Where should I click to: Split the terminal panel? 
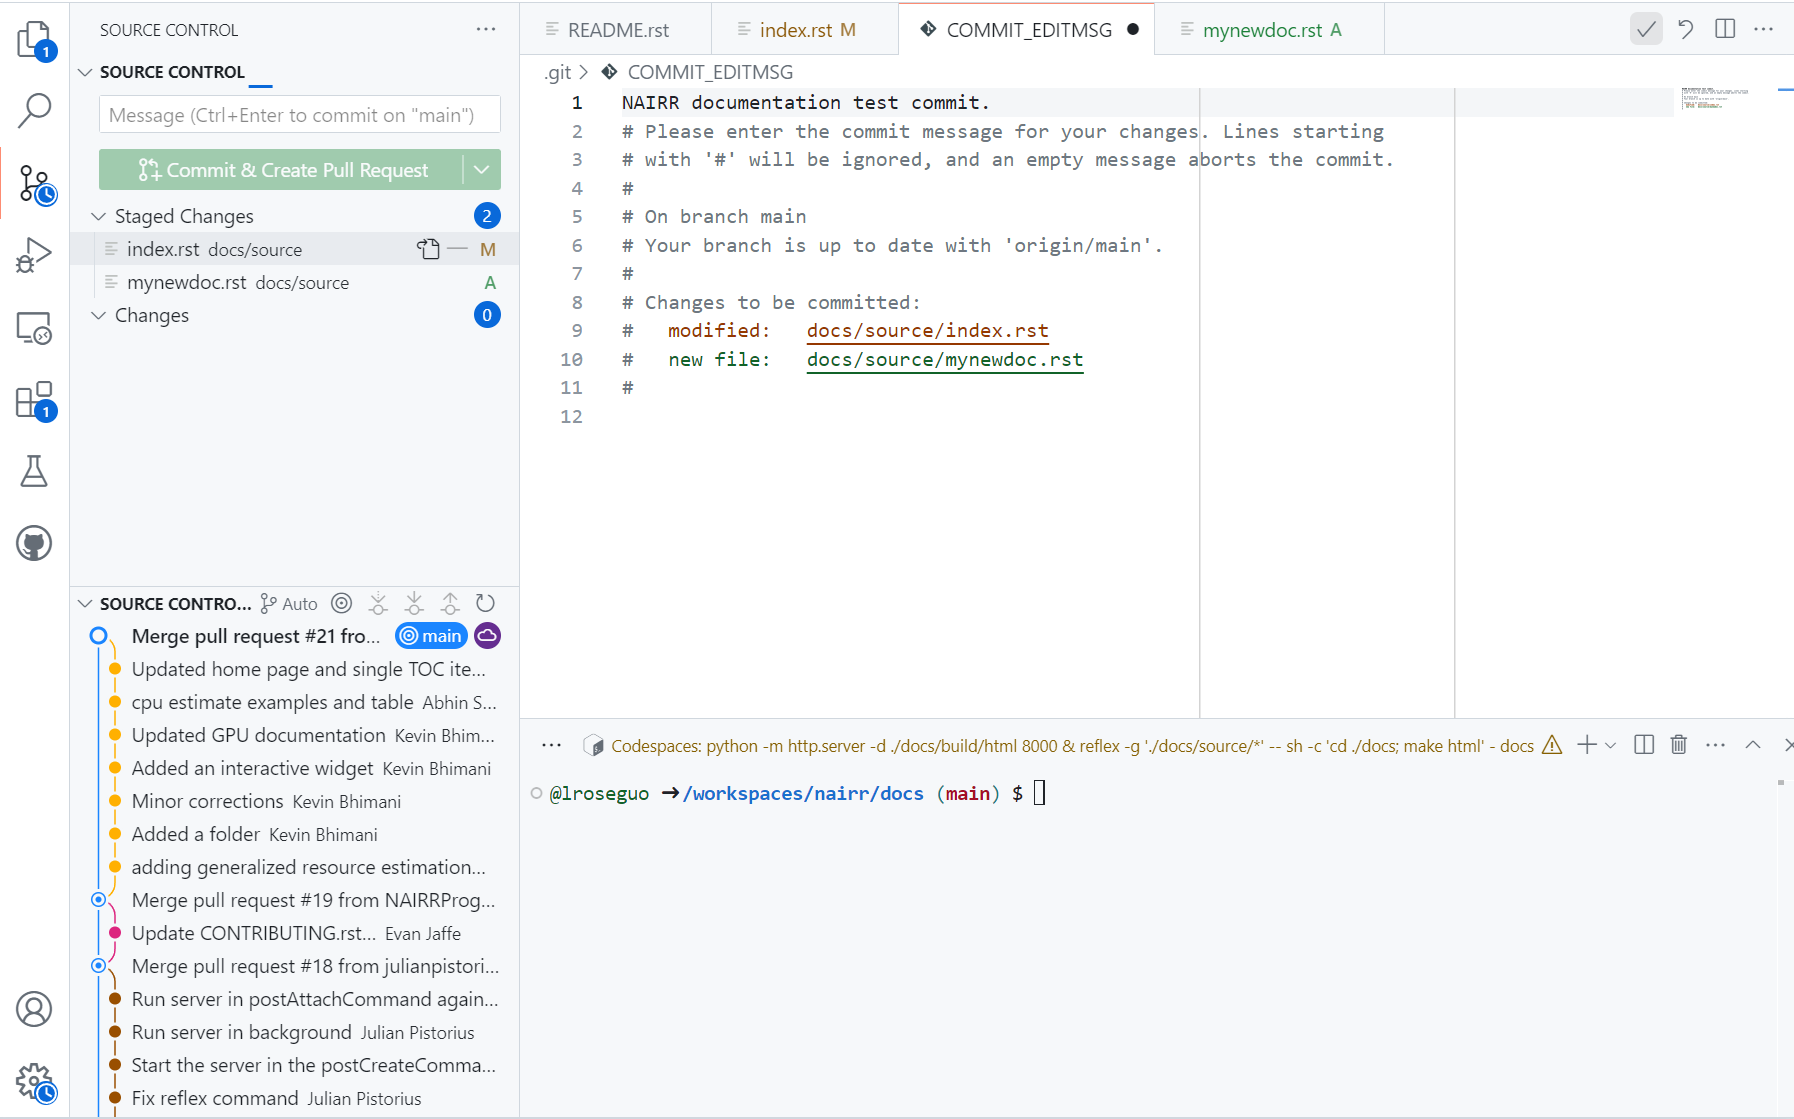[1644, 745]
